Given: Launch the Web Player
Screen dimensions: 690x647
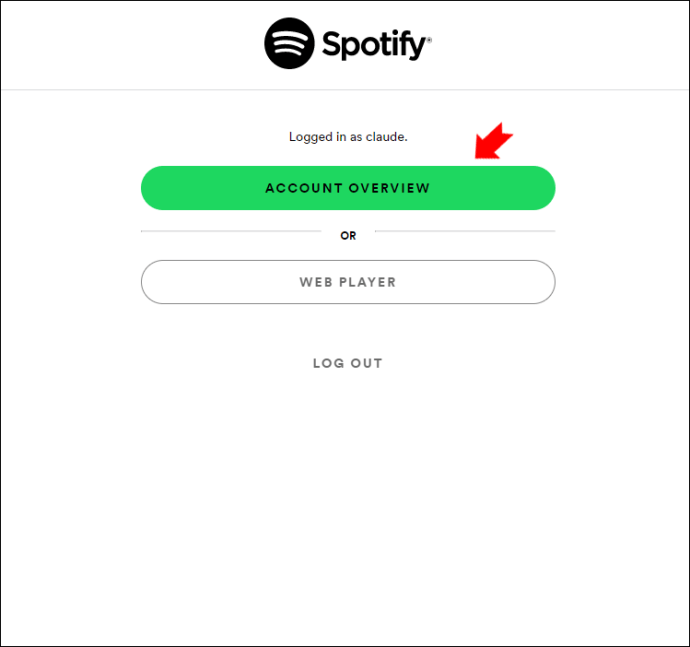Looking at the screenshot, I should click(348, 282).
